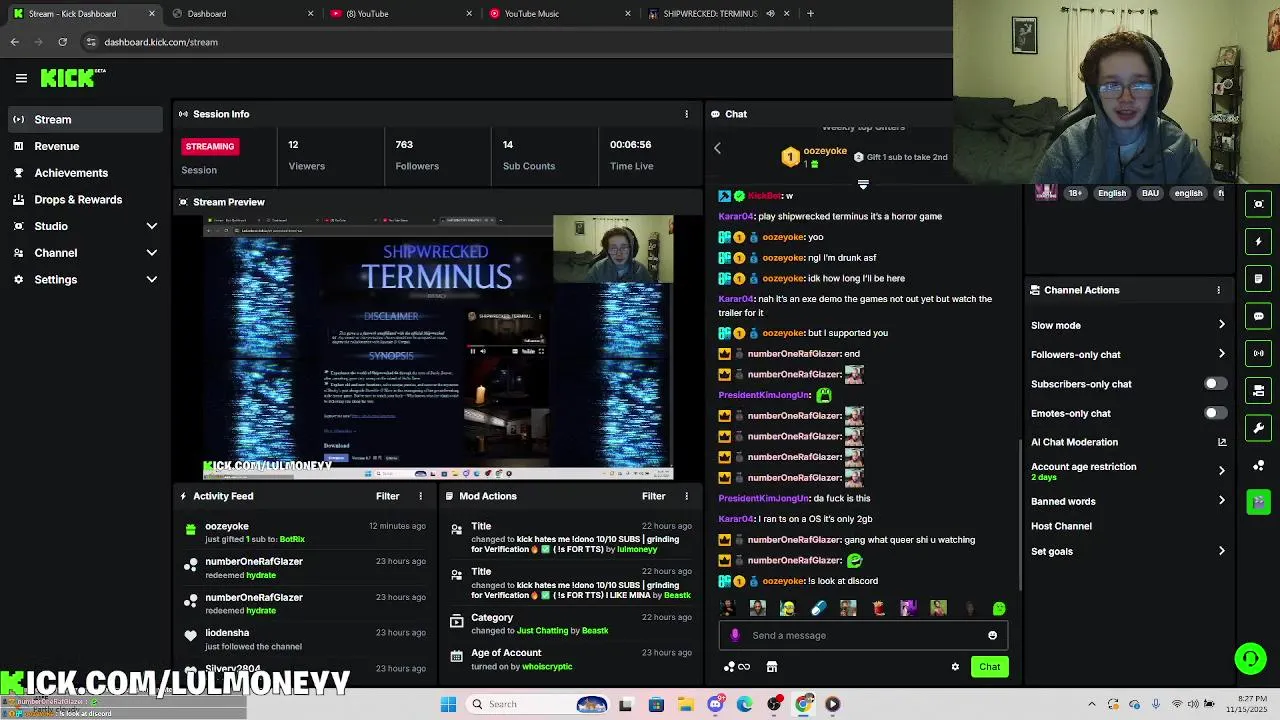Screen dimensions: 1280x720
Task: Click the green Chat send button
Action: (x=989, y=667)
